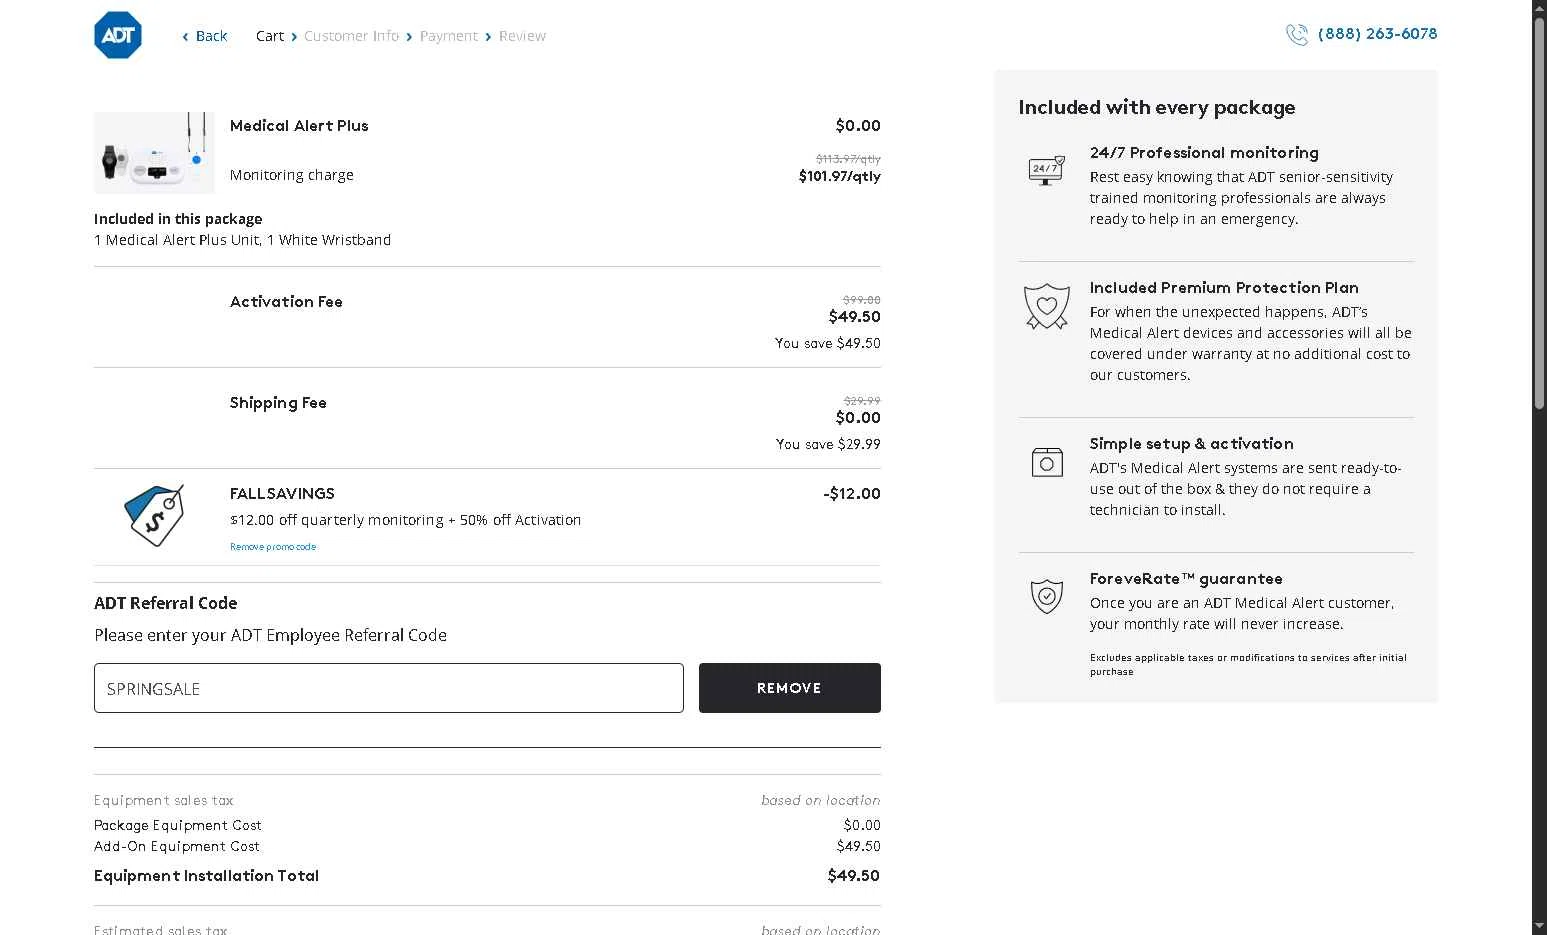Click the ADT octagon logo
Image resolution: width=1547 pixels, height=935 pixels.
(118, 36)
